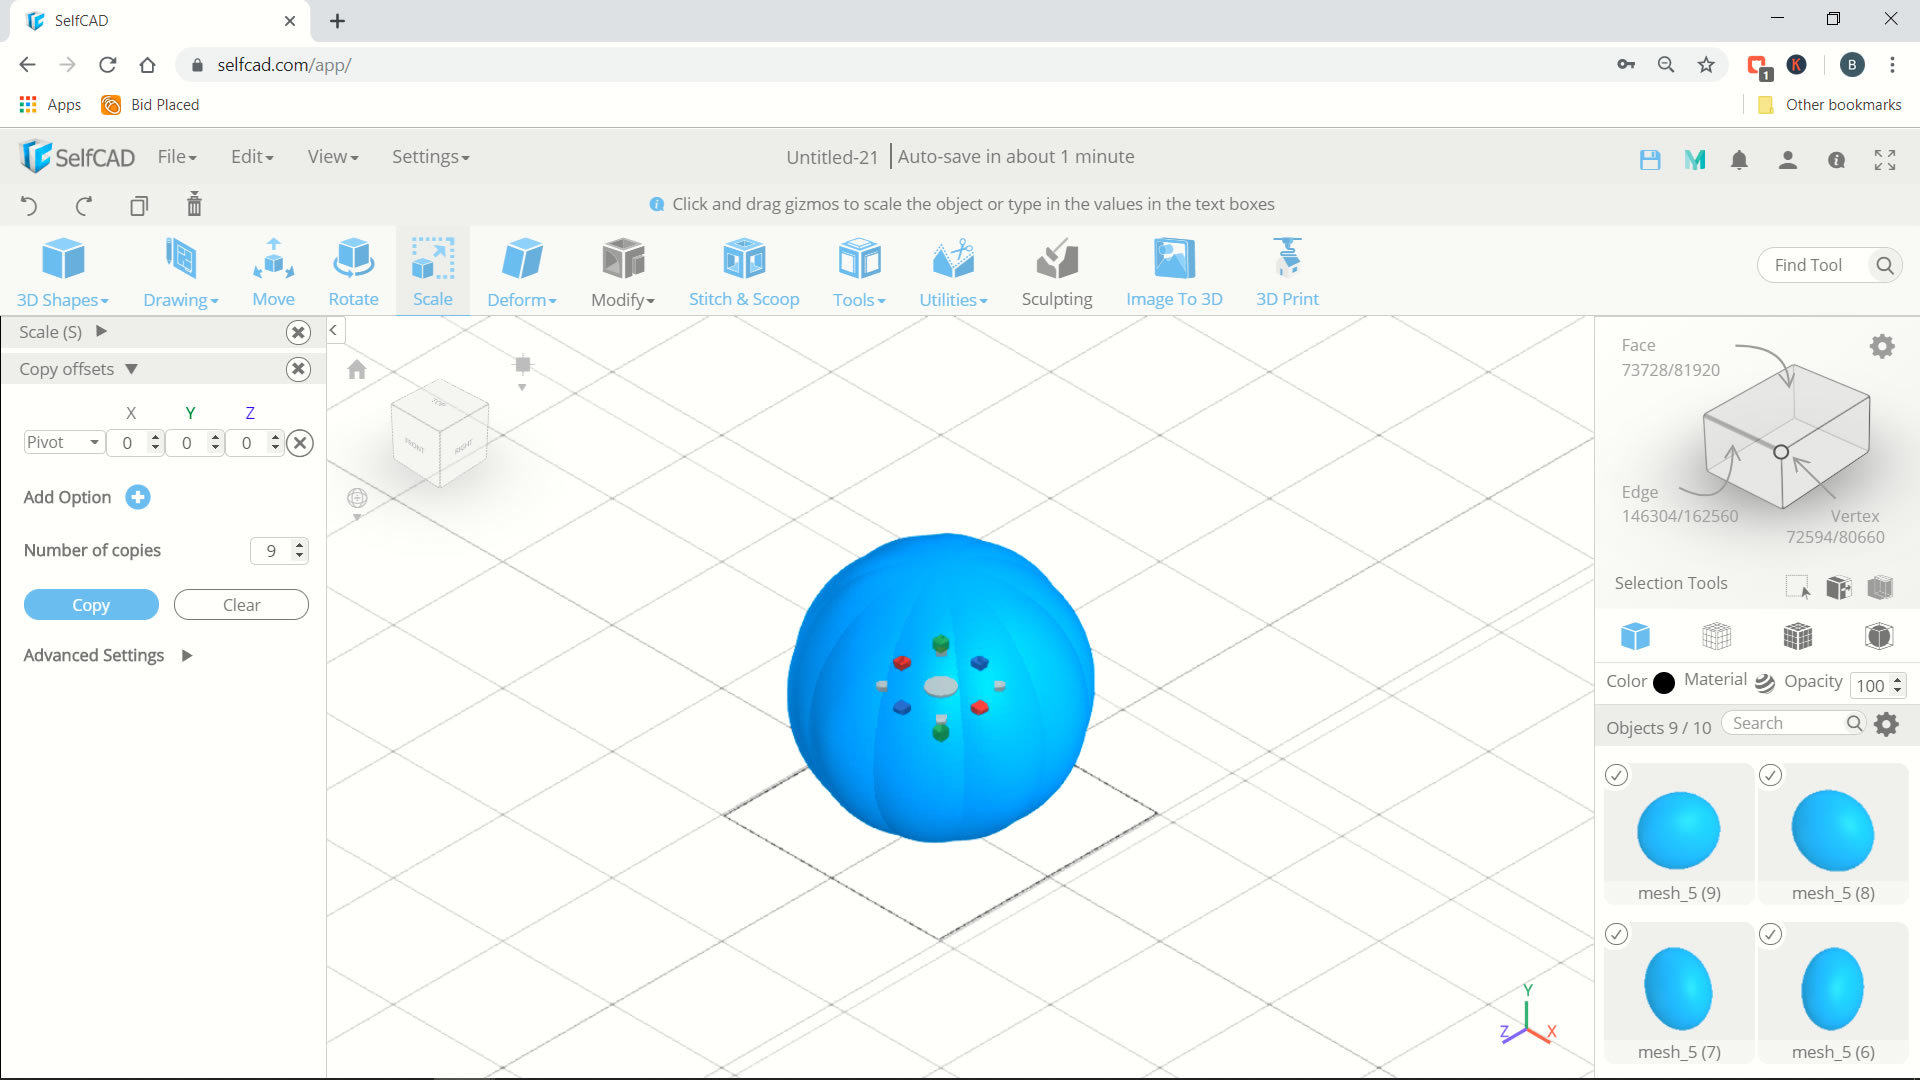Image resolution: width=1920 pixels, height=1080 pixels.
Task: Open notifications bell icon
Action: (1740, 160)
